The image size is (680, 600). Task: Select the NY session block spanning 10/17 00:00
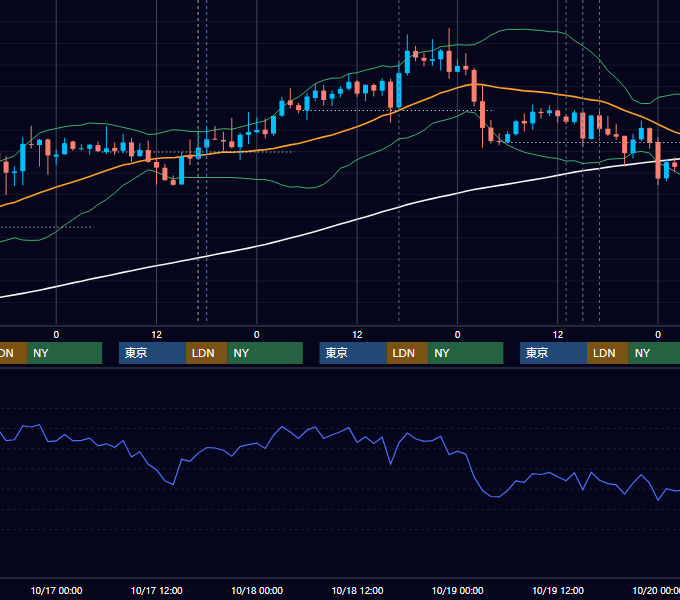[64, 353]
